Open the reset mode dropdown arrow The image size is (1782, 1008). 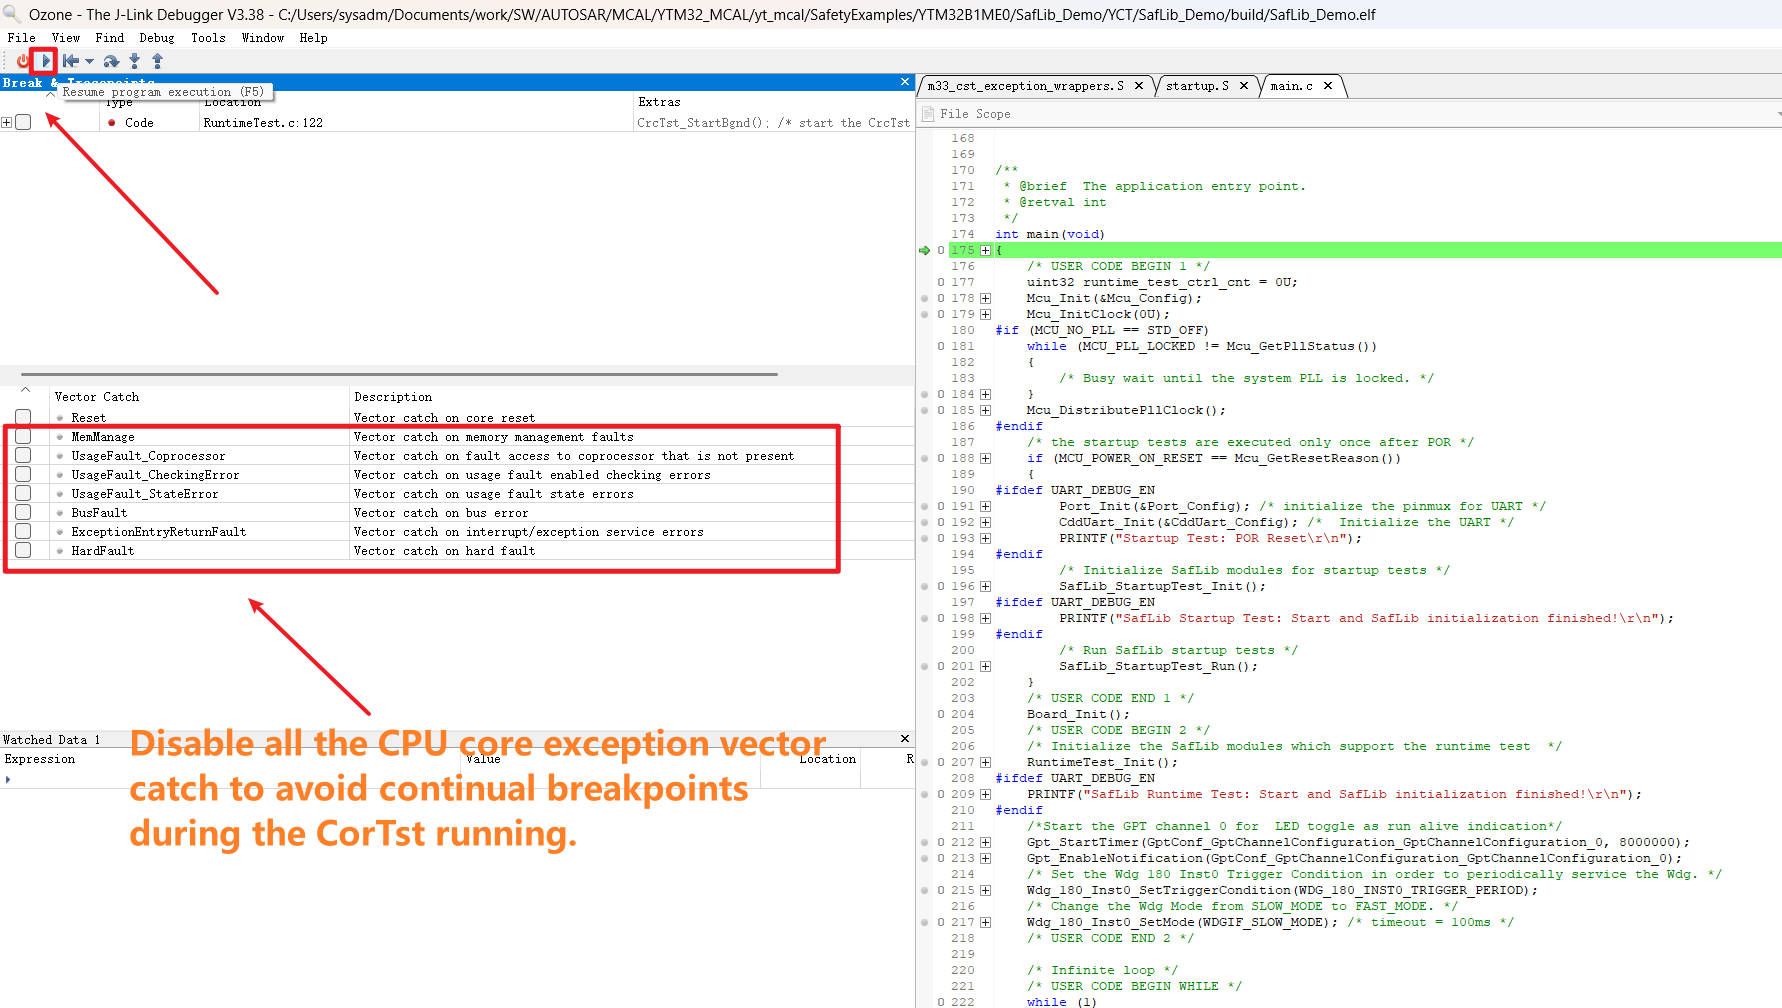pyautogui.click(x=89, y=61)
